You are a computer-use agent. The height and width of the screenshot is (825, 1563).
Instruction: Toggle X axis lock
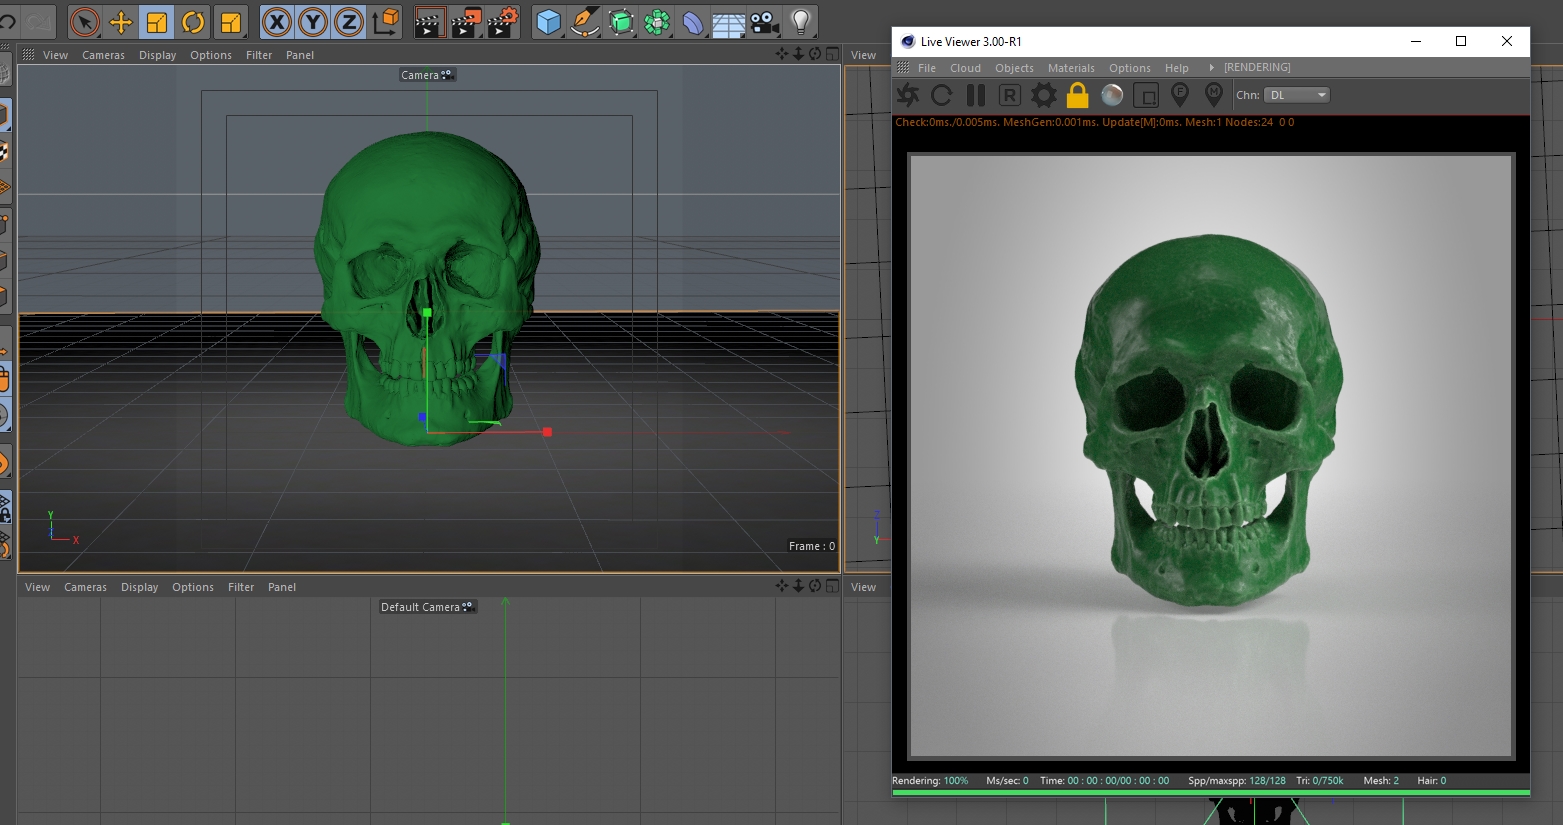coord(277,22)
